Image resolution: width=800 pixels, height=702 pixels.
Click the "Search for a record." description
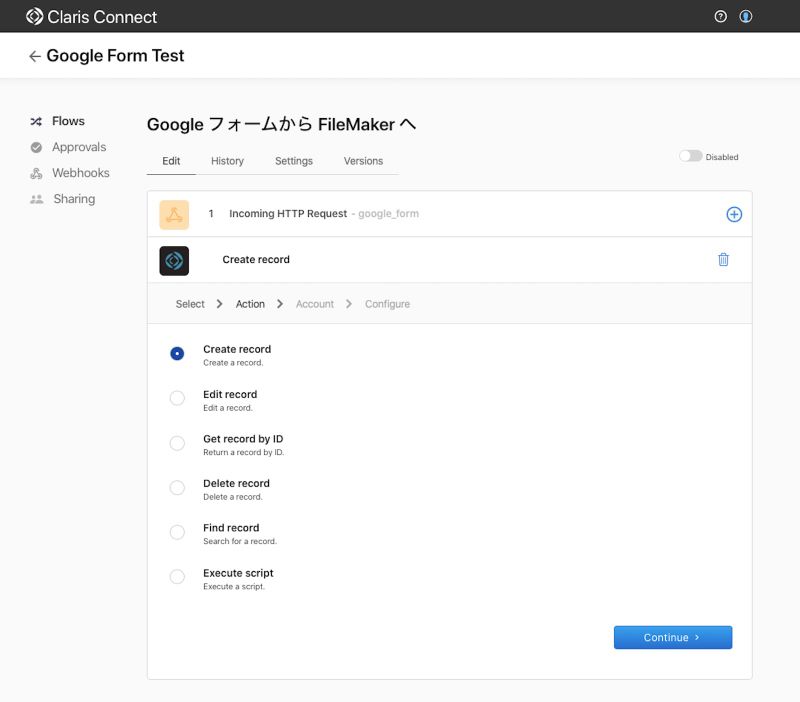click(240, 541)
